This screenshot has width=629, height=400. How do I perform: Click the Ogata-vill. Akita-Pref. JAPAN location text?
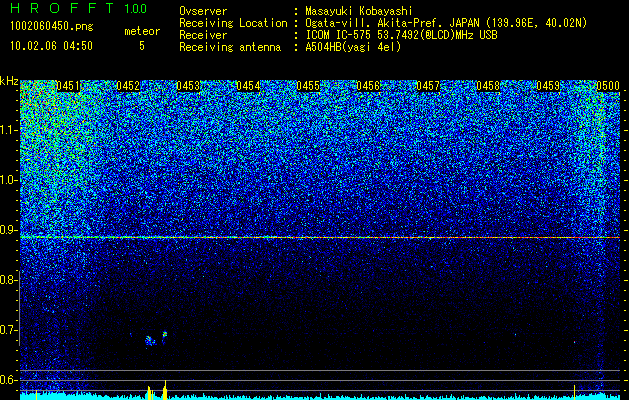(446, 23)
